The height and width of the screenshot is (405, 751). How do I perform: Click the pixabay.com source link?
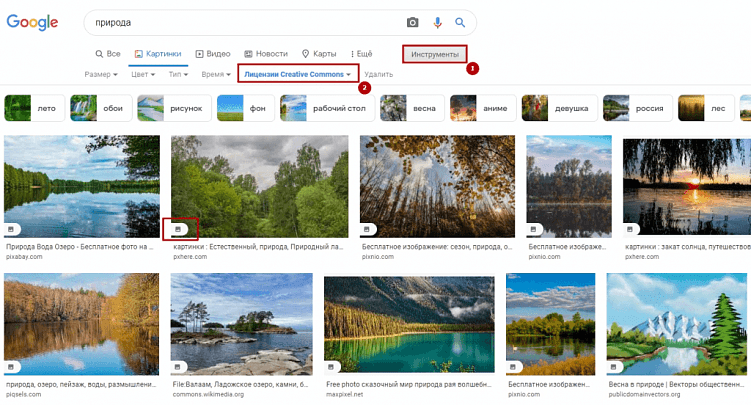pos(24,257)
